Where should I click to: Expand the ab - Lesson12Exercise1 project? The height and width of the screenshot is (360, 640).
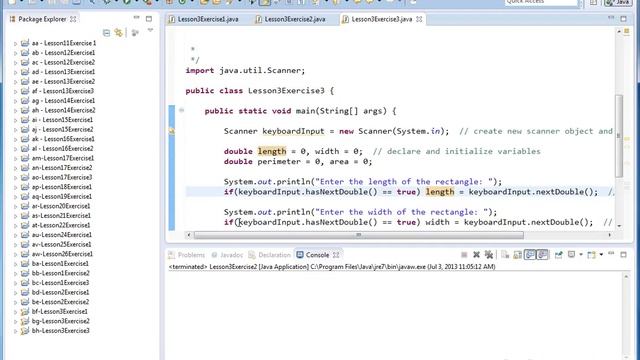pyautogui.click(x=16, y=53)
